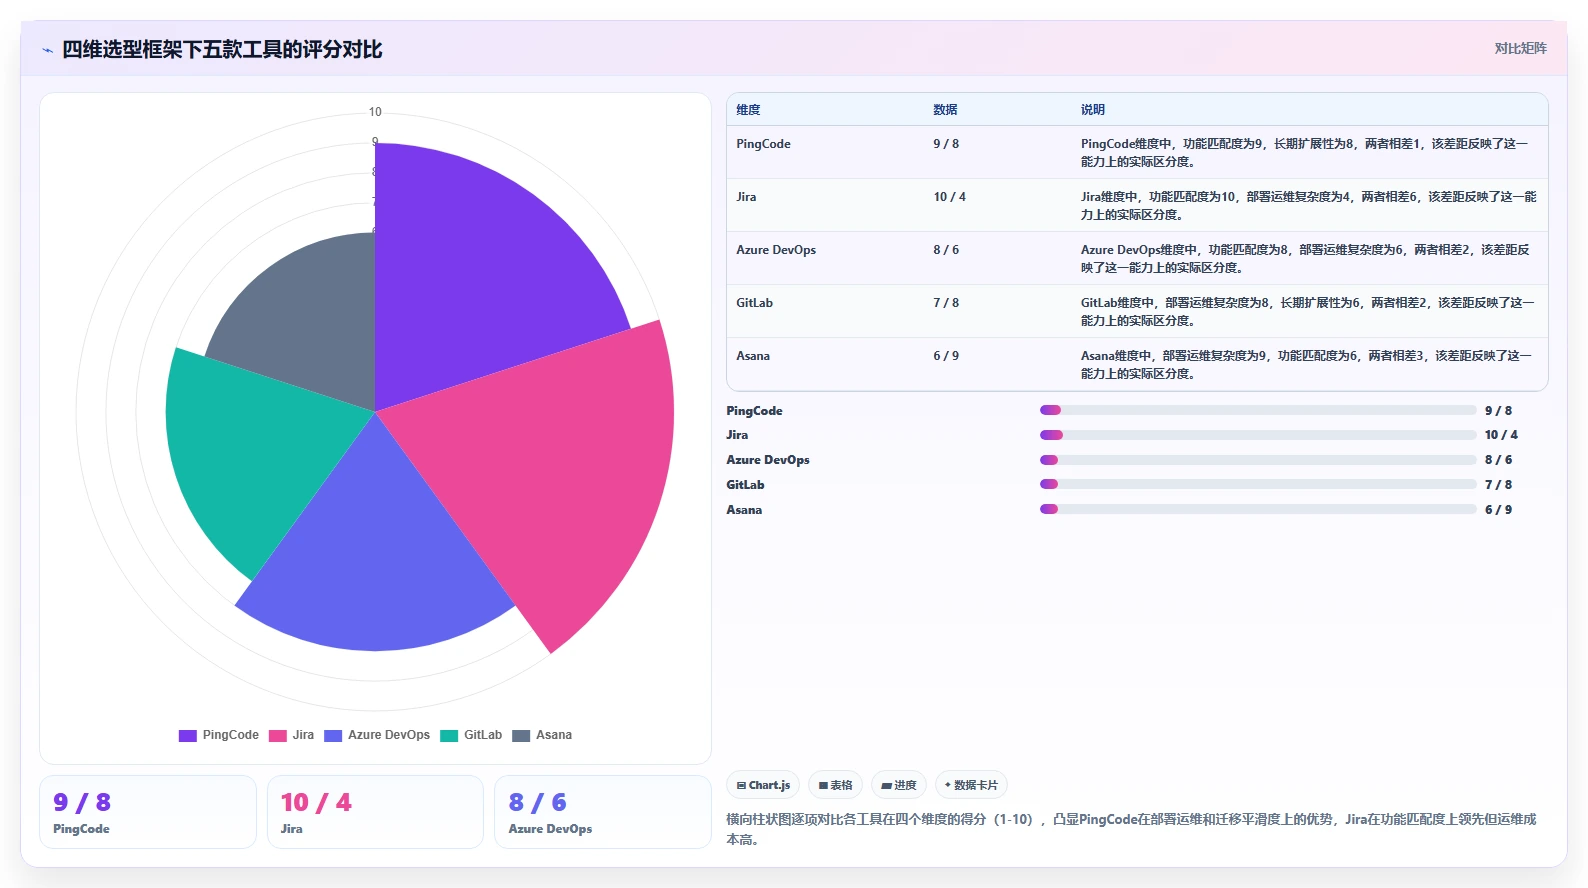Toggle Jira legend color box

tap(278, 735)
